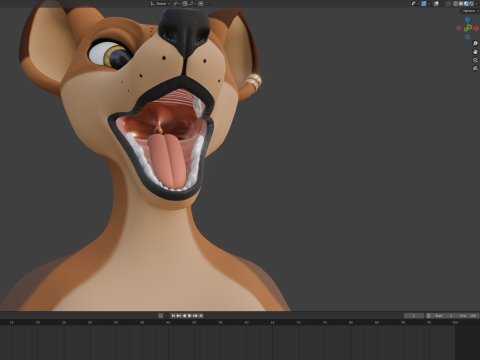Viewport: 480px width, 360px height.
Task: Toggle the auto keying record button
Action: (161, 316)
